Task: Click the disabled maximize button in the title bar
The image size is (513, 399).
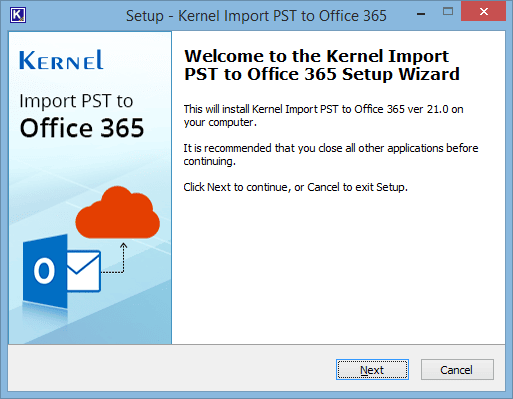Action: 448,12
